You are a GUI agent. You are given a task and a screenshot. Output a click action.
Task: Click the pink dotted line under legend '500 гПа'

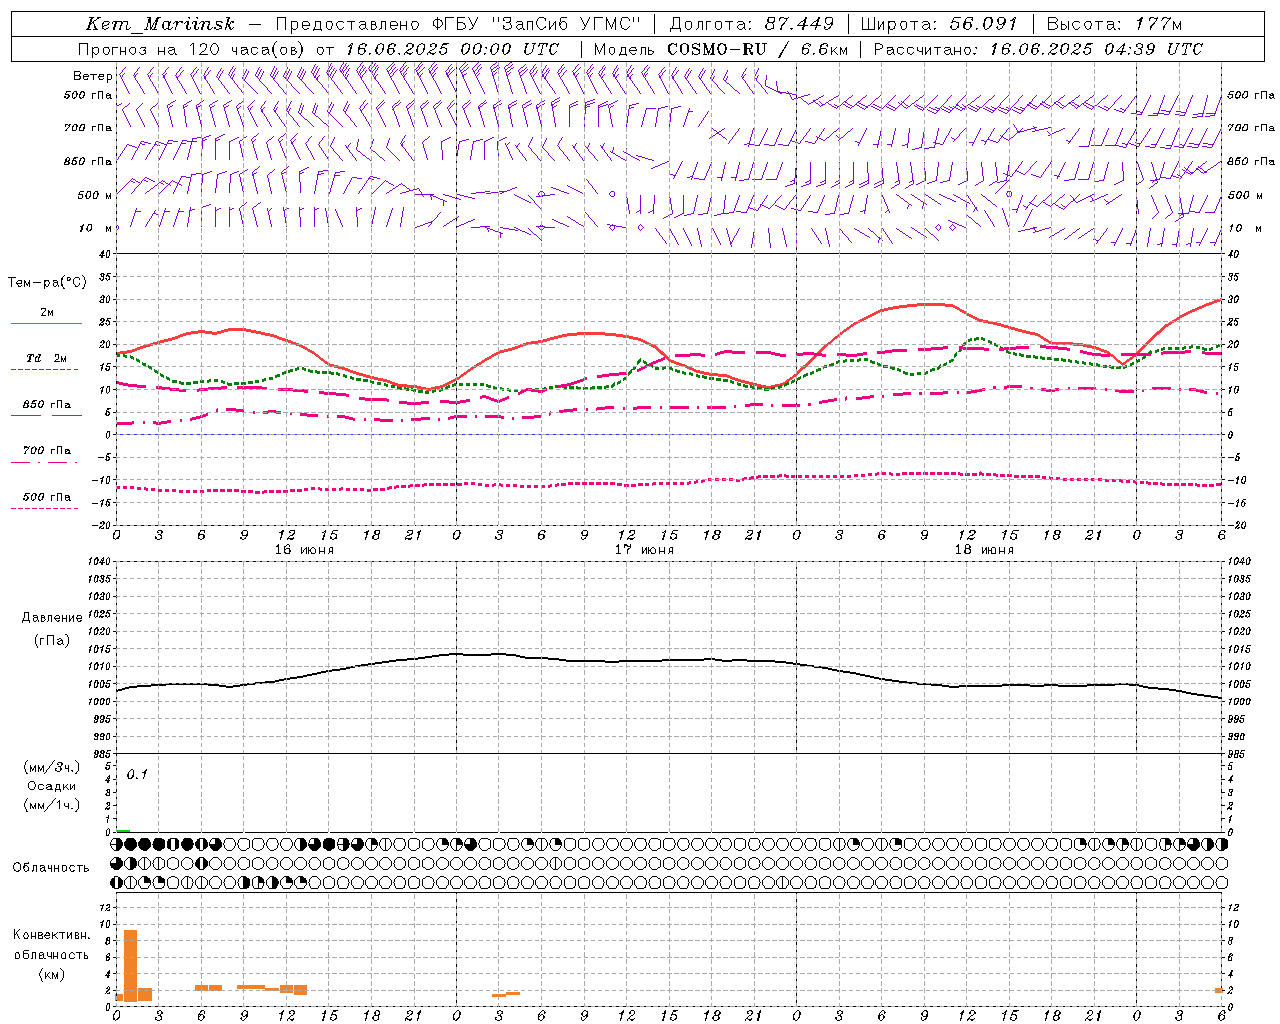pyautogui.click(x=44, y=508)
